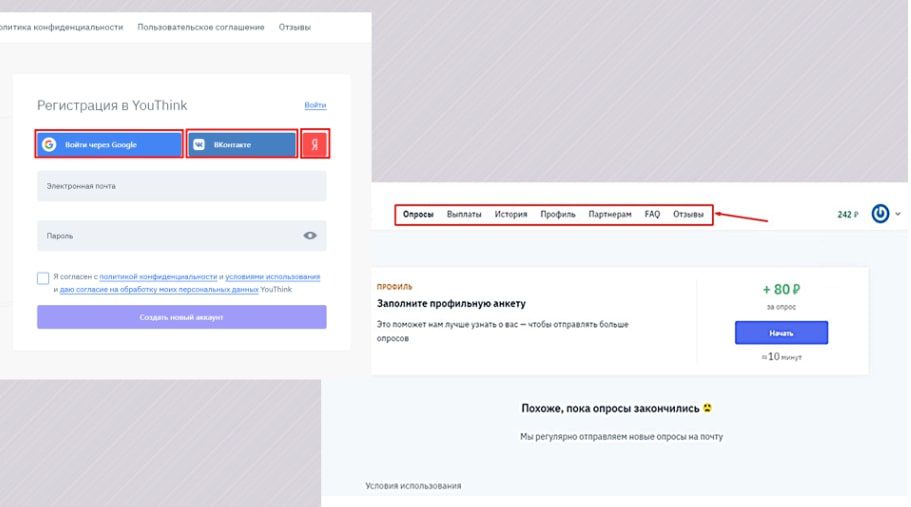Screen dimensions: 911x507
Task: Click the + 80 ₽ reward text
Action: (x=781, y=289)
